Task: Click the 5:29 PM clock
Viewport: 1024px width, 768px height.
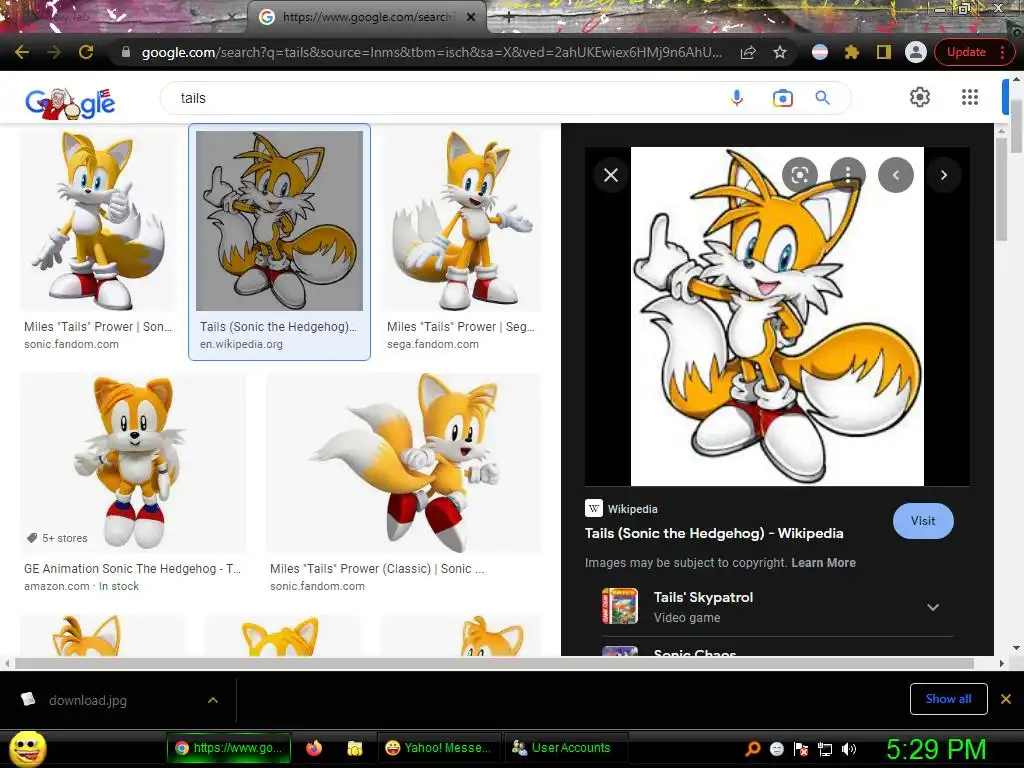Action: tap(935, 749)
